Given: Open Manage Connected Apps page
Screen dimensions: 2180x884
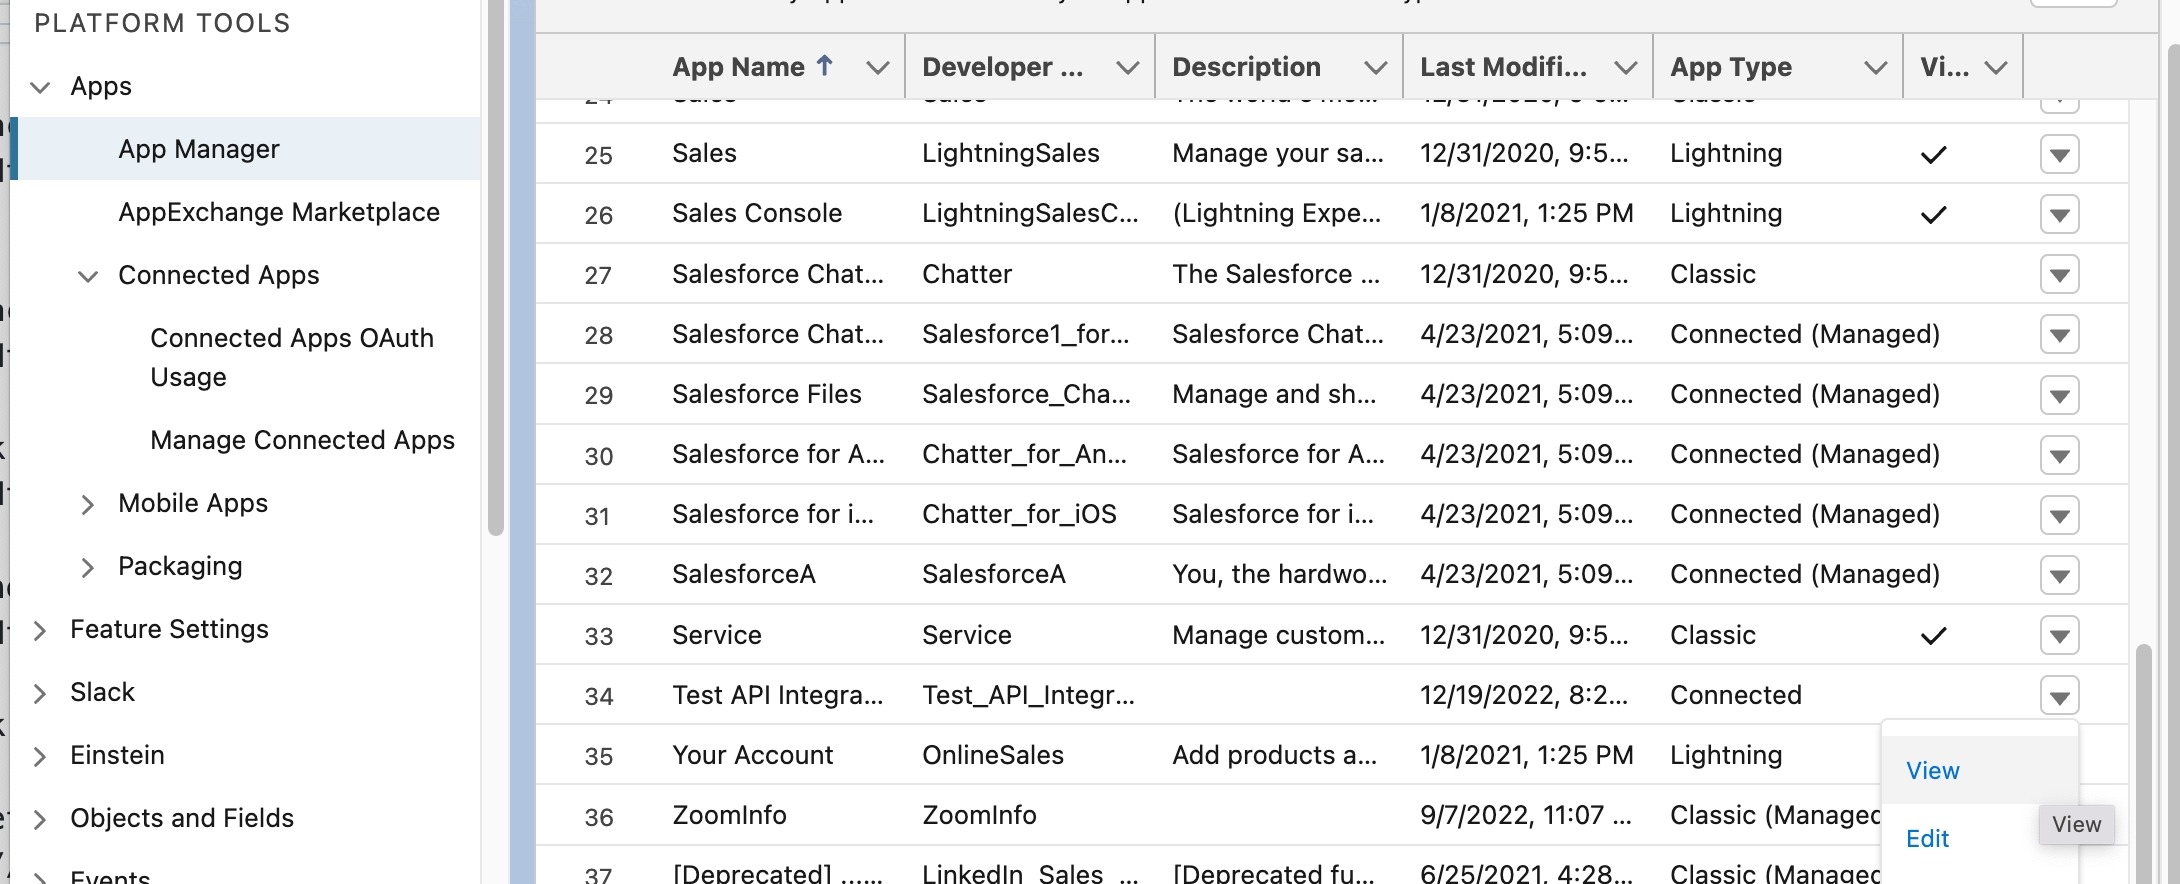Looking at the screenshot, I should pyautogui.click(x=302, y=440).
